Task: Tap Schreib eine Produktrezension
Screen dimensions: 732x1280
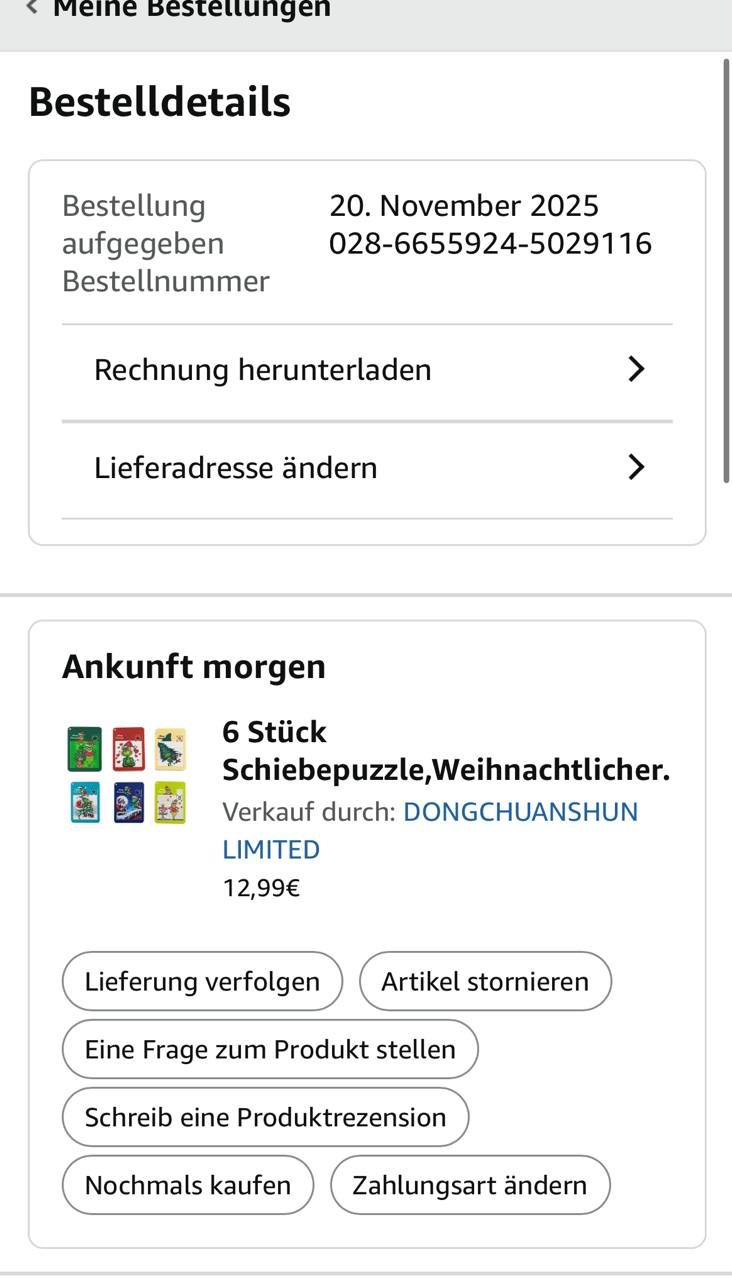Action: [x=265, y=1117]
